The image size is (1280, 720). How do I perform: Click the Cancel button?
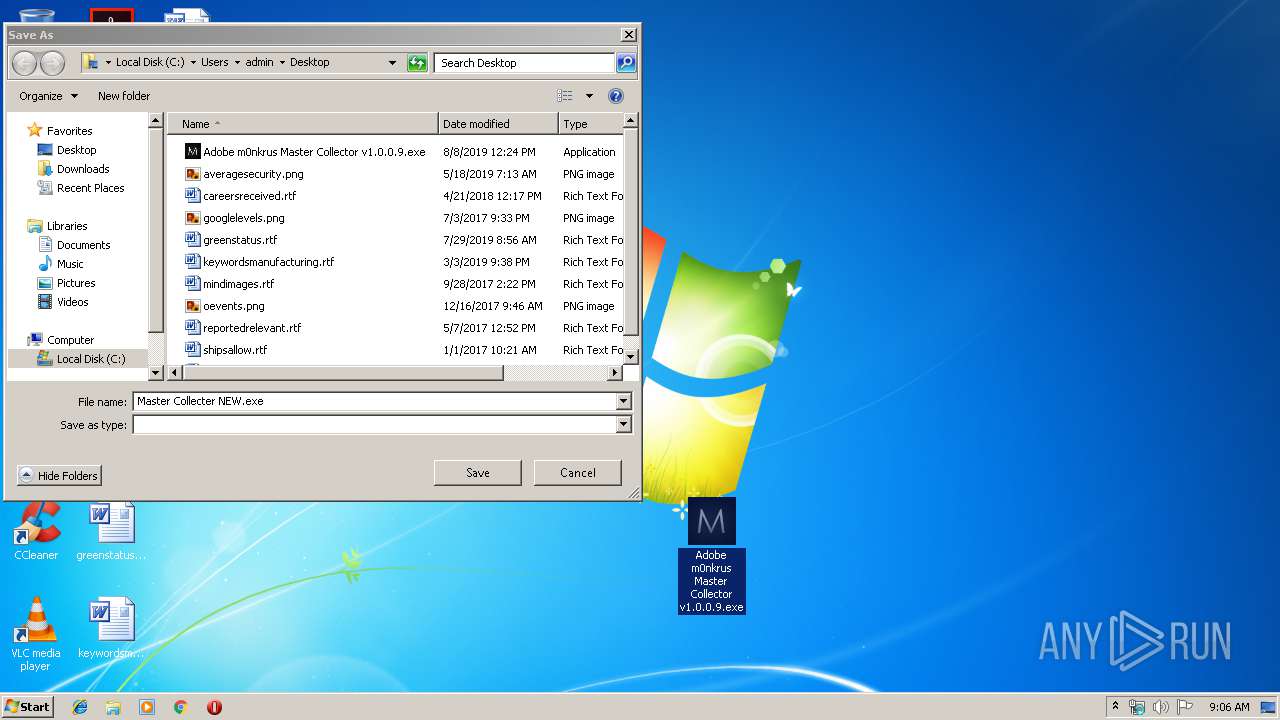578,473
